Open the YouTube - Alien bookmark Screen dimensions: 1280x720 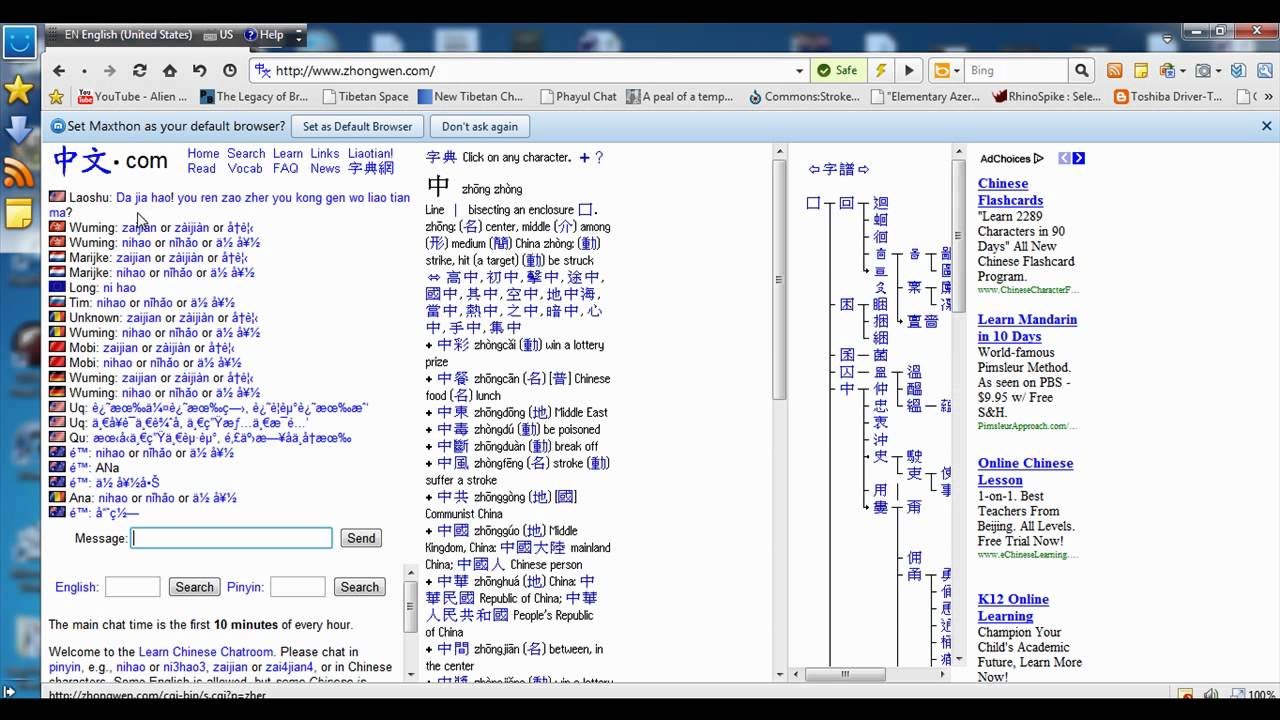point(133,97)
